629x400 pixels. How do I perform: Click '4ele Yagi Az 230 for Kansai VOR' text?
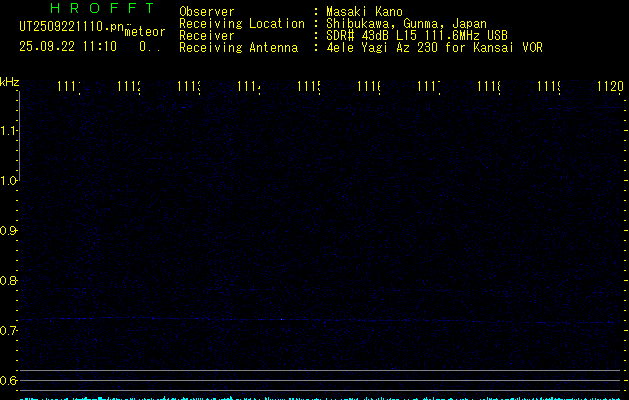coord(434,47)
